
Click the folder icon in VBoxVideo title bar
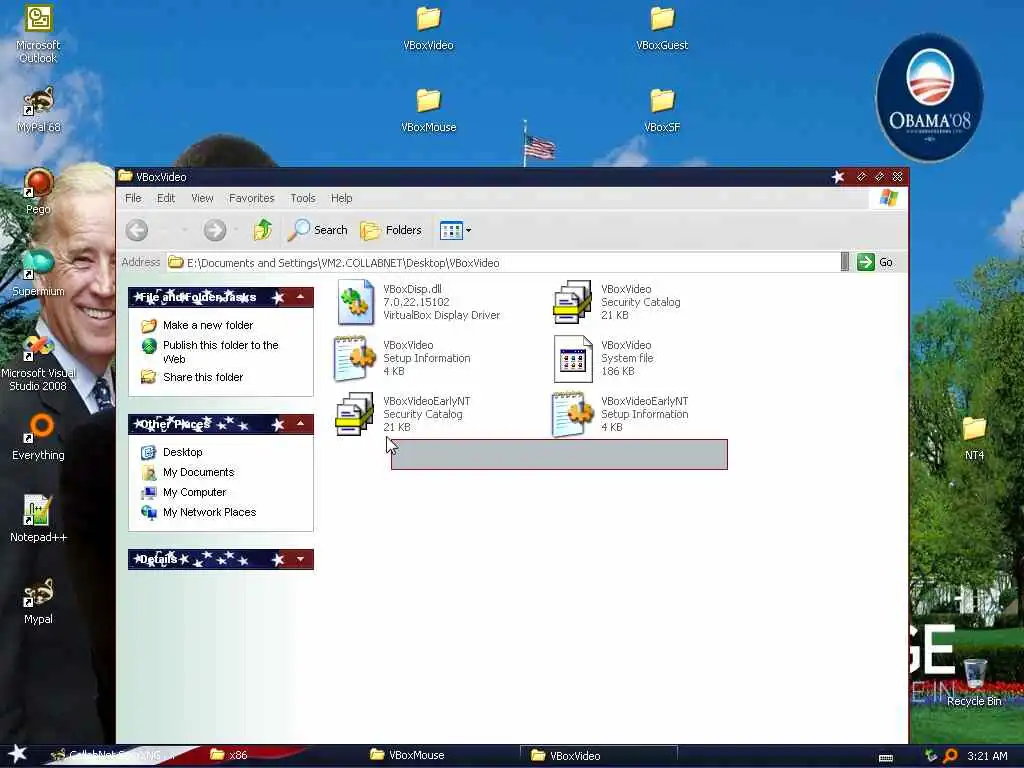[x=125, y=176]
